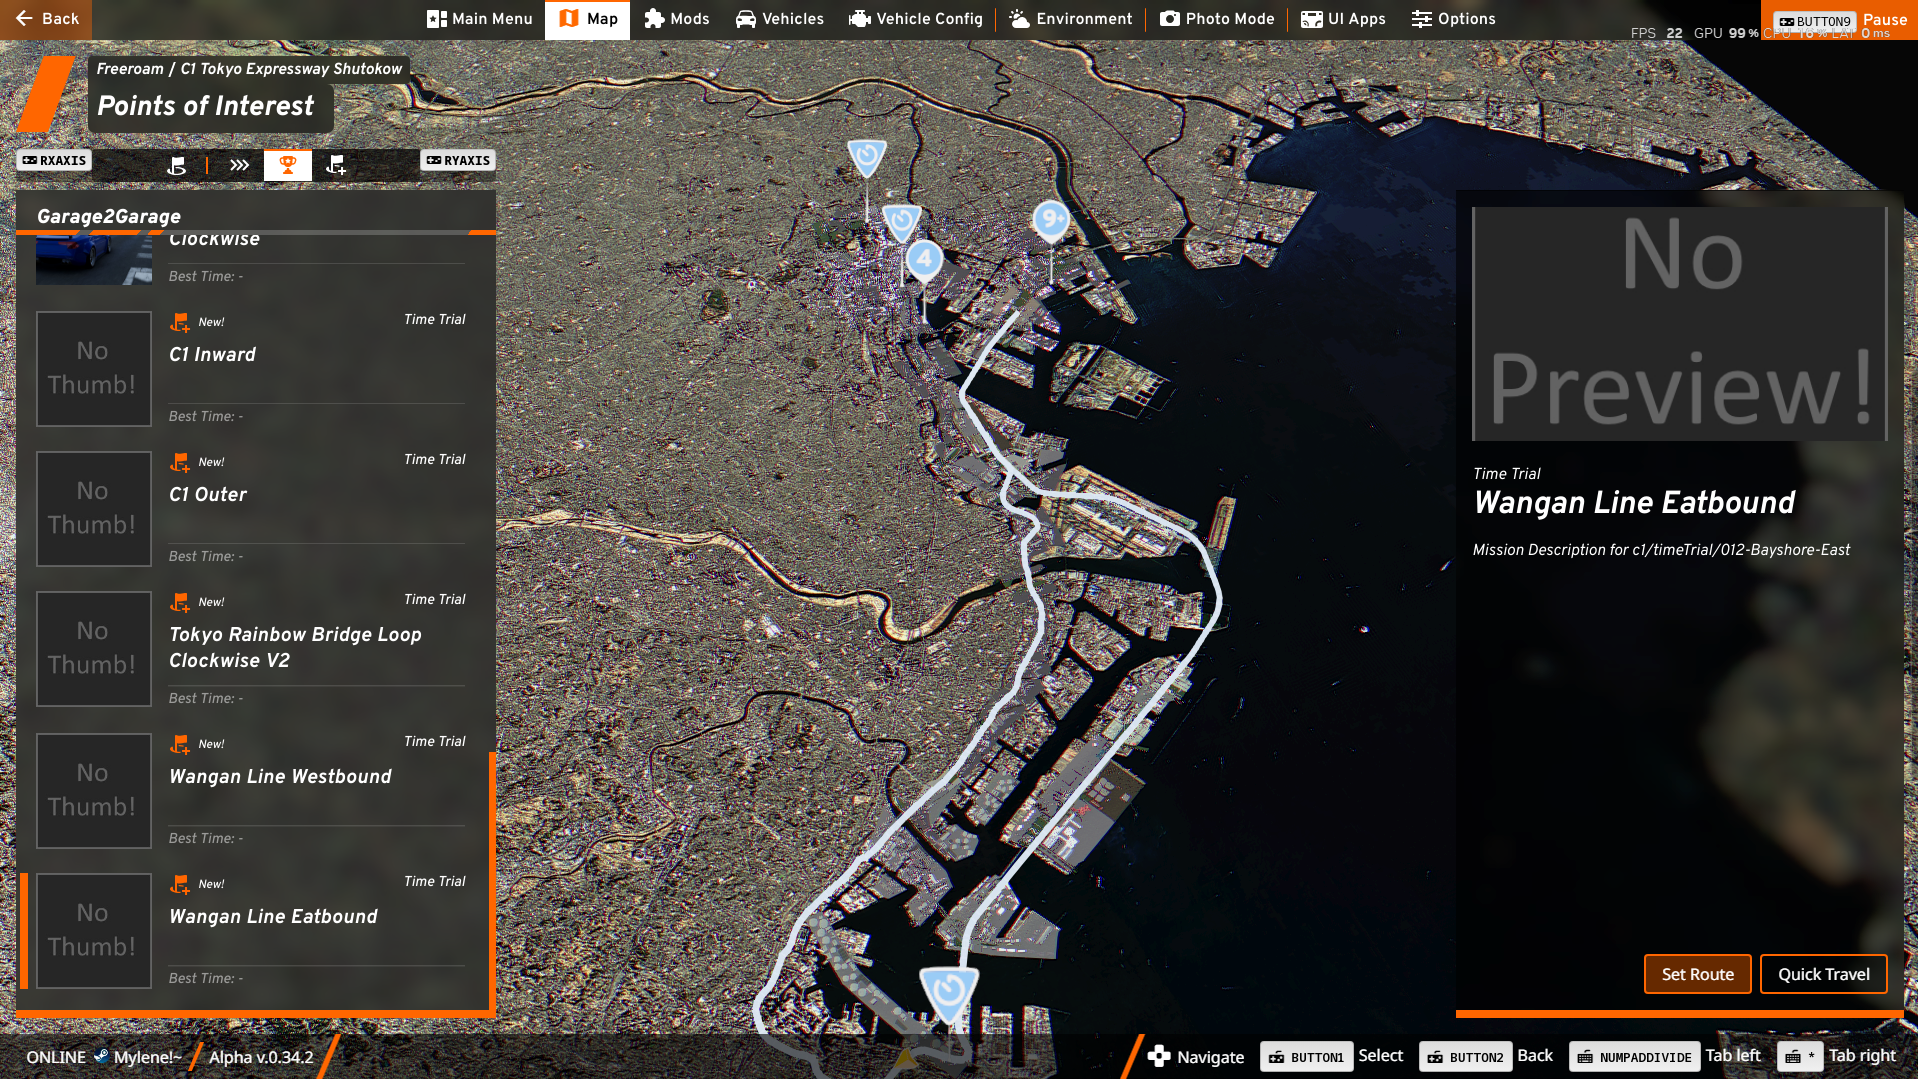The height and width of the screenshot is (1079, 1918).
Task: Click the BUTTON2 Back hint
Action: 1486,1056
